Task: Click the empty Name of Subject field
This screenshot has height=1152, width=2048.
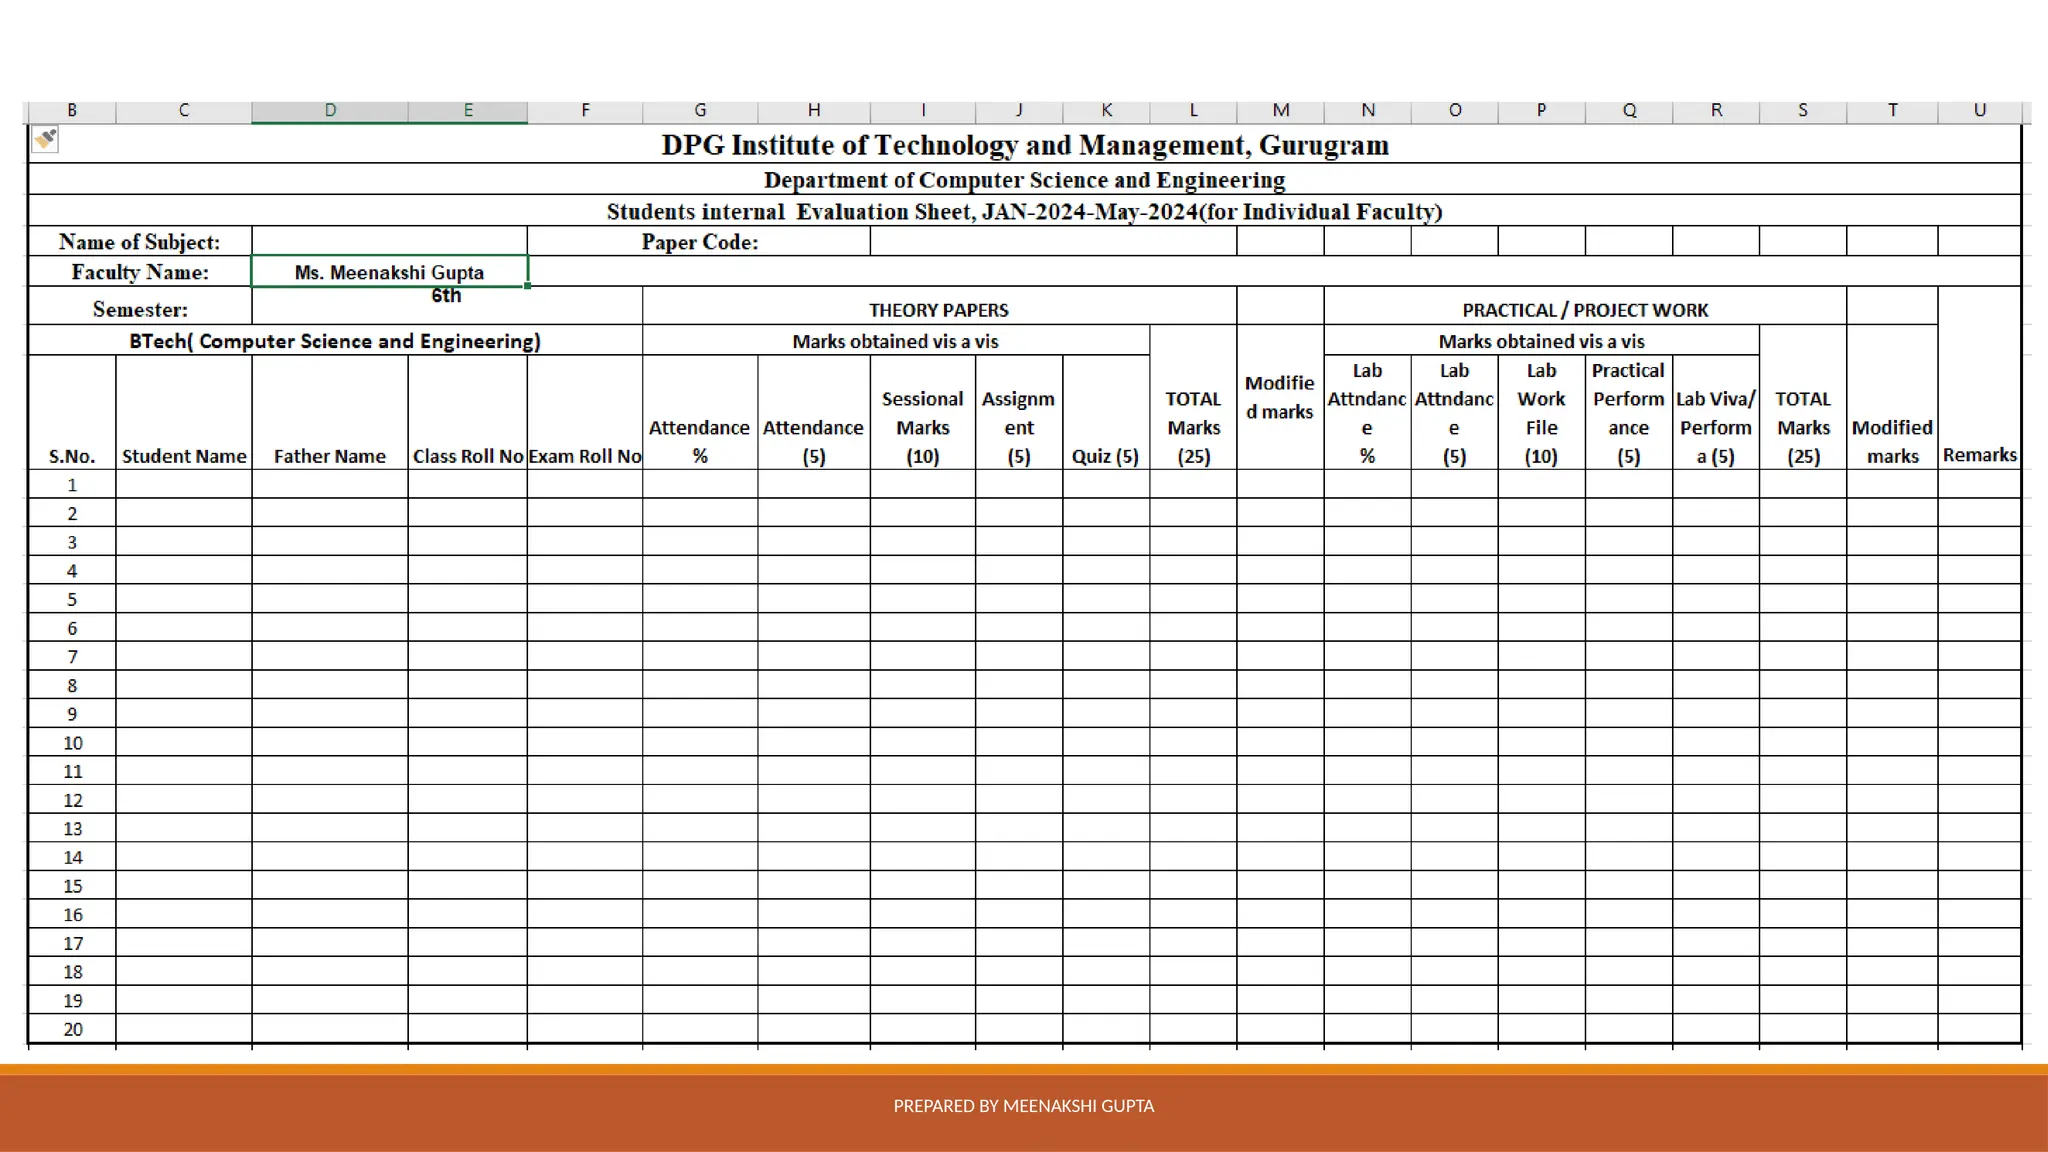Action: click(x=389, y=242)
